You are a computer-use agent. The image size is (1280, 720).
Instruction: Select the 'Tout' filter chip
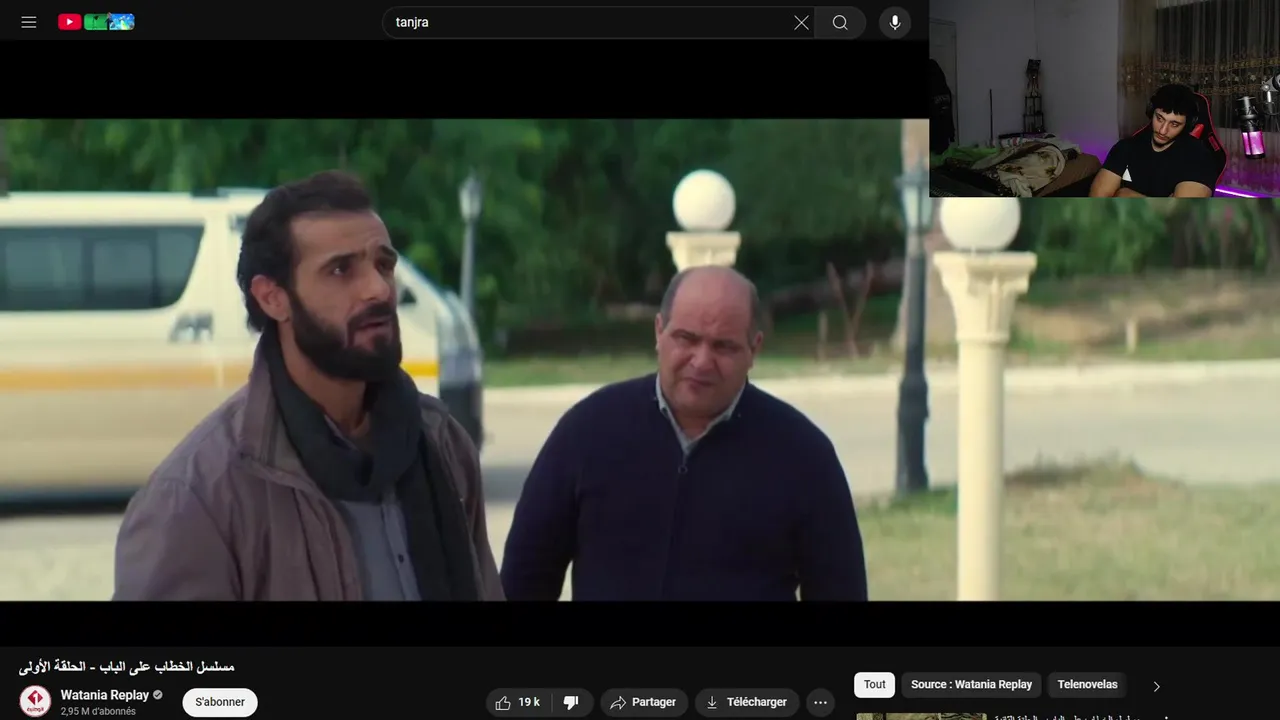click(x=875, y=685)
